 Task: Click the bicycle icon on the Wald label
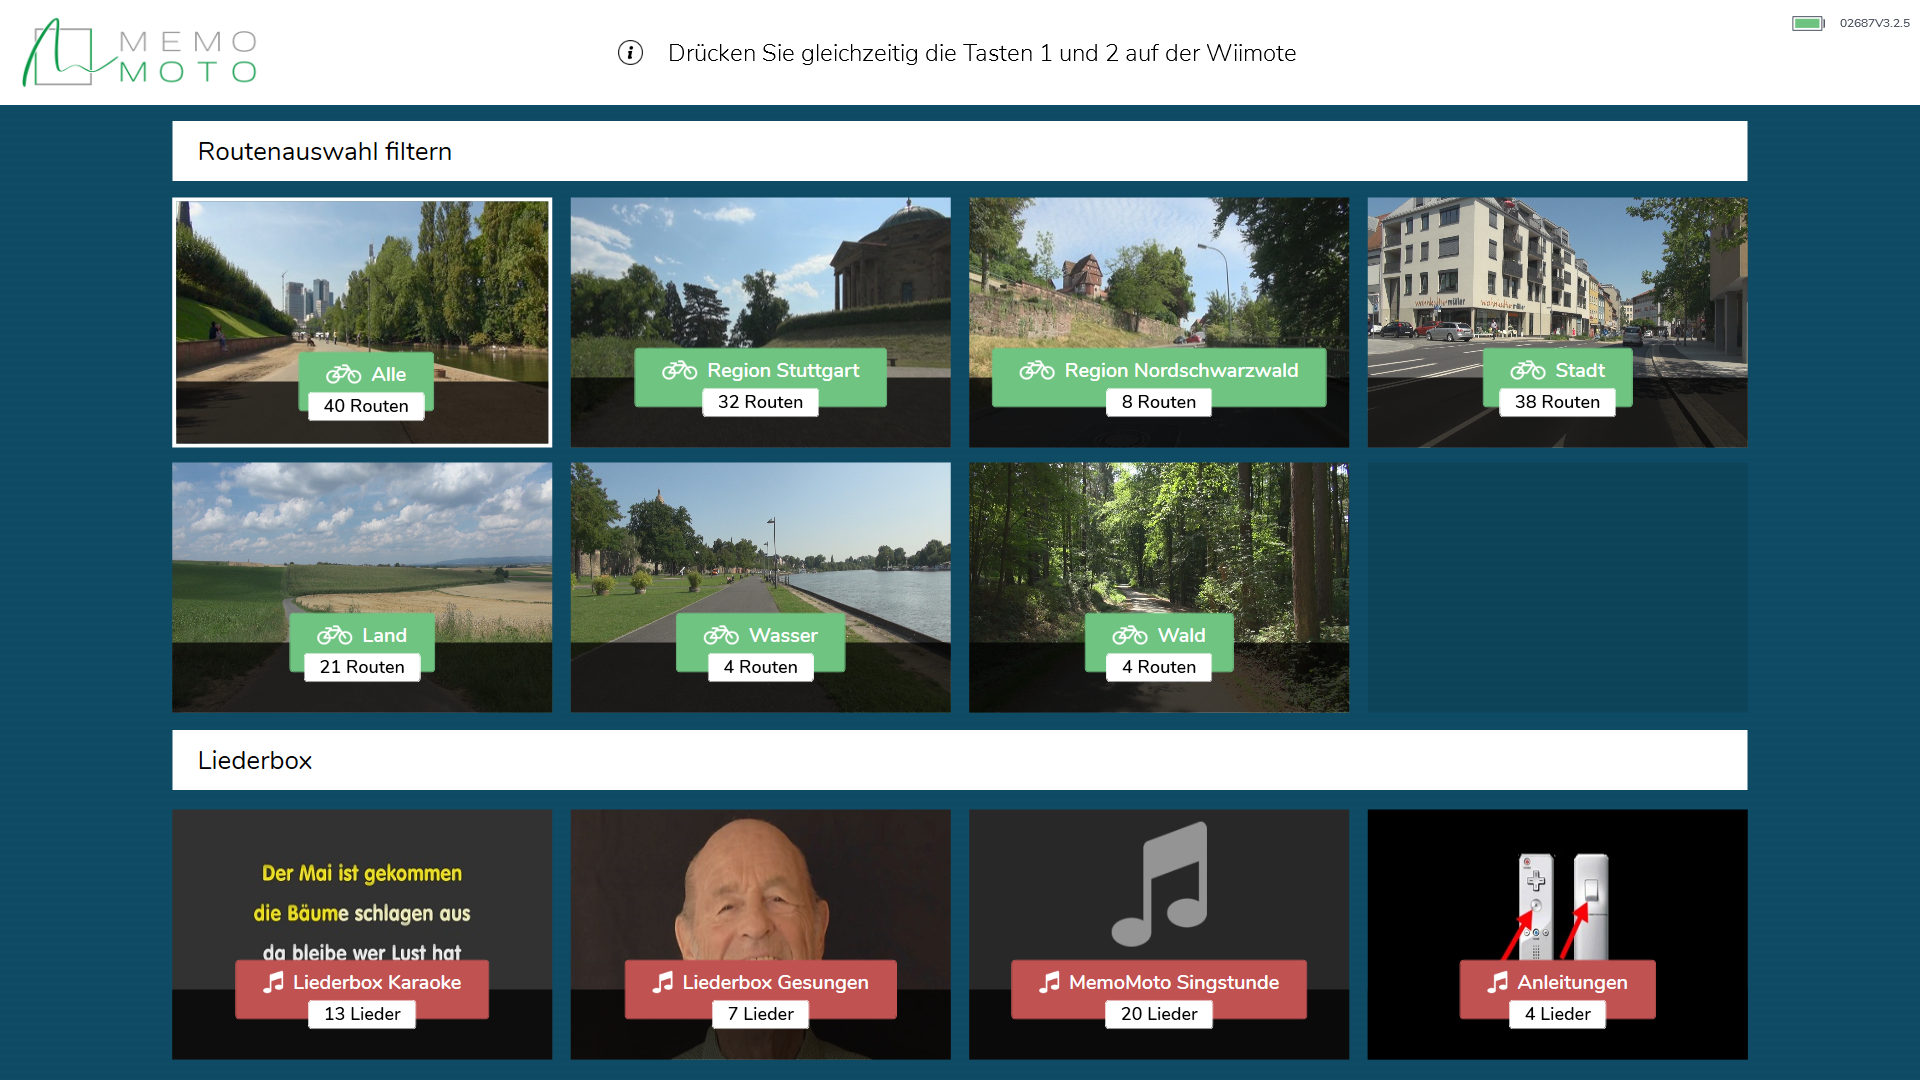coord(1130,636)
